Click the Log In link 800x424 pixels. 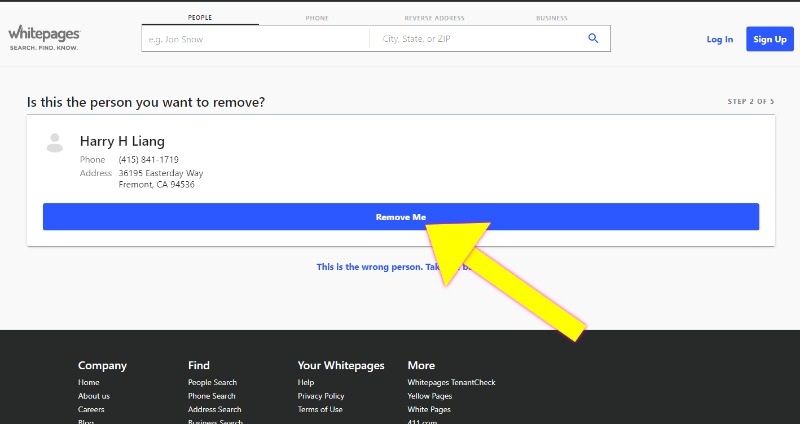tap(719, 39)
